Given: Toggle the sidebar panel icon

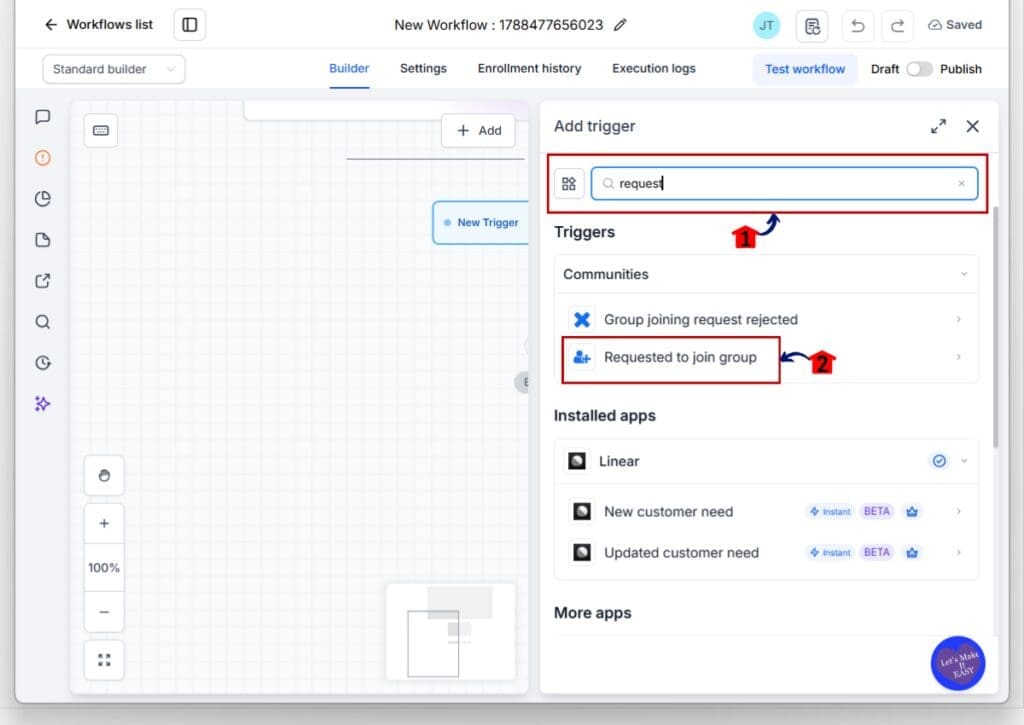Looking at the screenshot, I should [x=189, y=25].
